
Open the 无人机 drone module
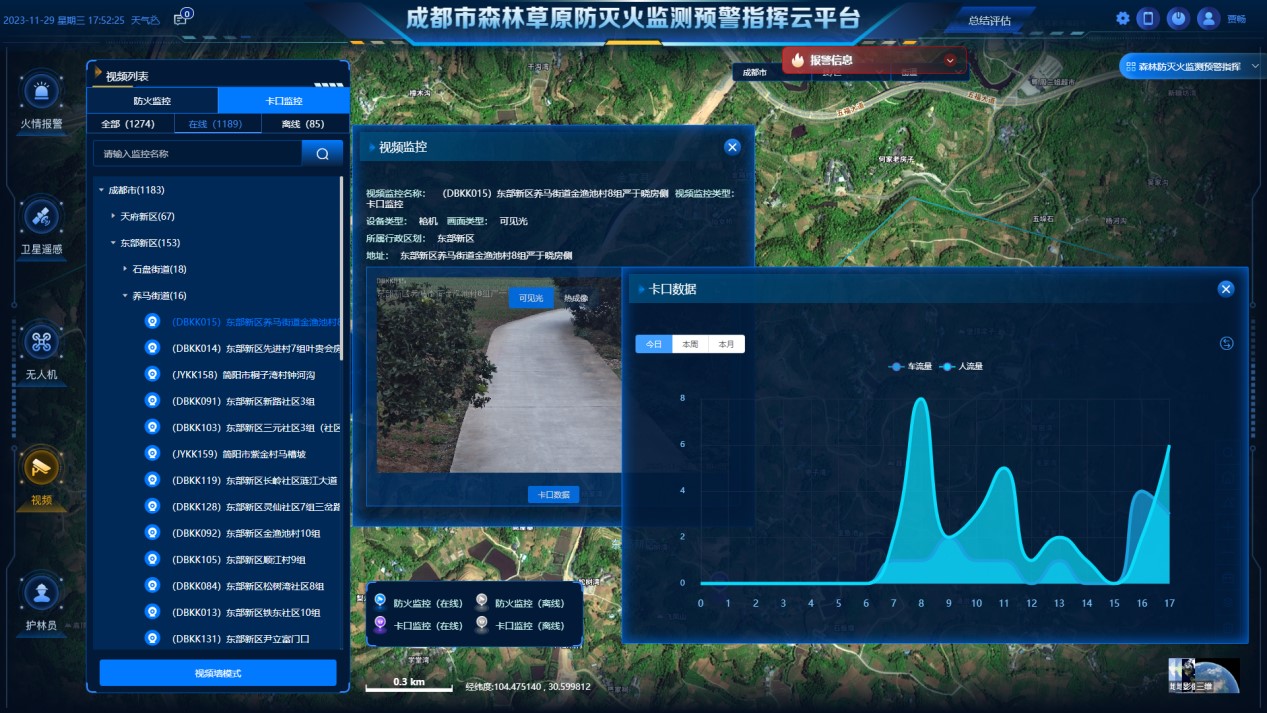click(41, 353)
